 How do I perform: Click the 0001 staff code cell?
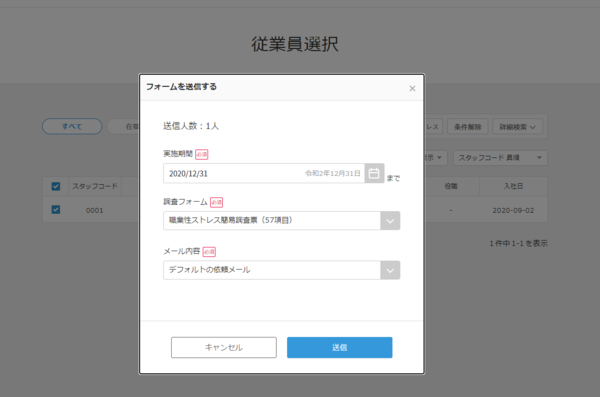tap(95, 210)
